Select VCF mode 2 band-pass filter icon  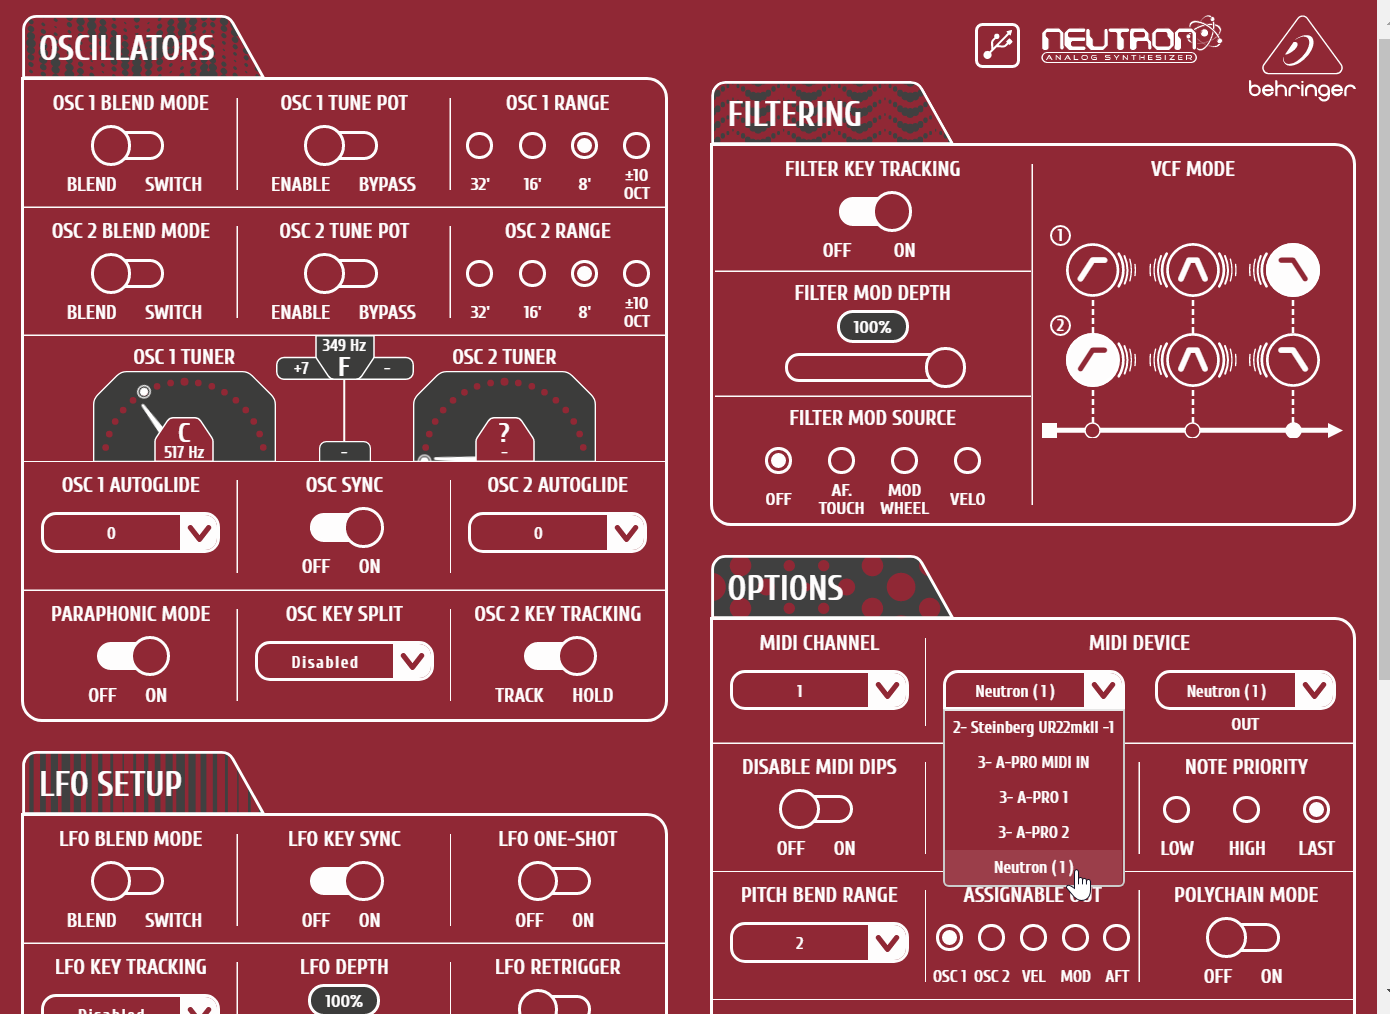pyautogui.click(x=1192, y=360)
